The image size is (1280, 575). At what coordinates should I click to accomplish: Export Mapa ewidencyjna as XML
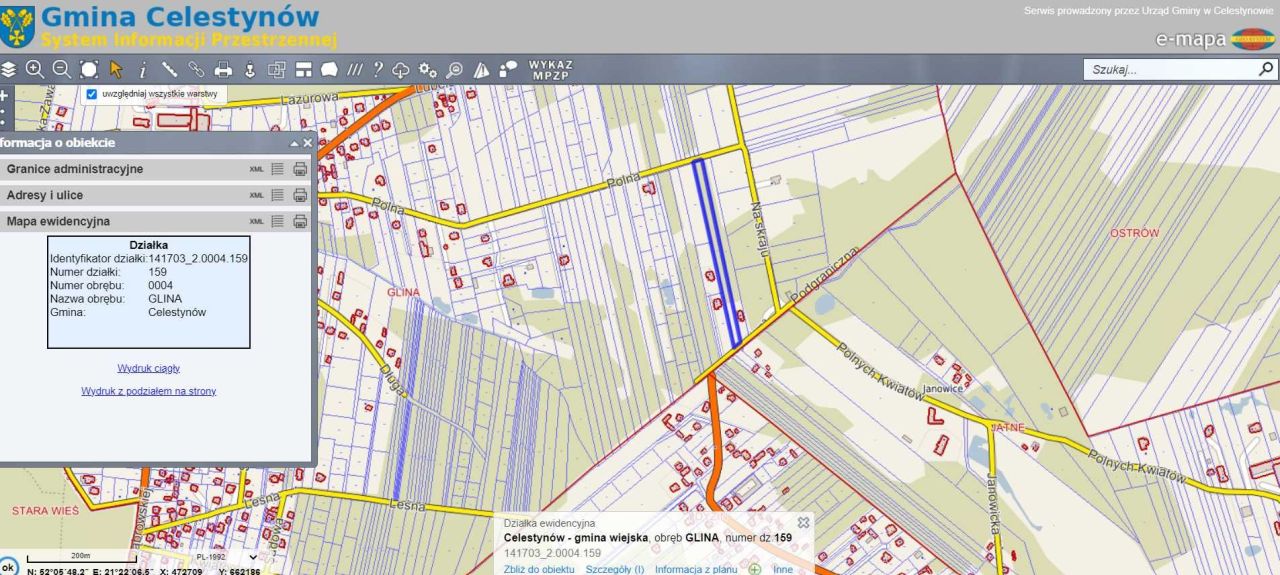[256, 221]
